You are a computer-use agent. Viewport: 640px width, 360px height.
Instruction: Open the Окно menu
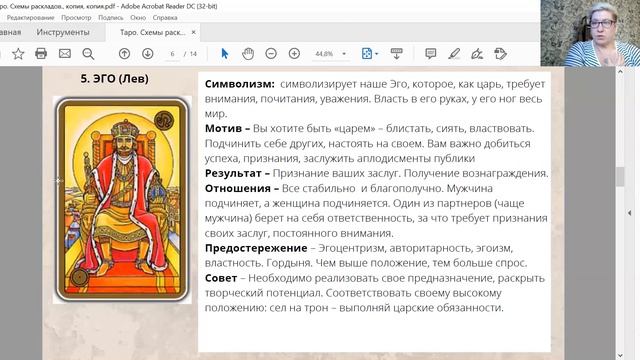(138, 18)
